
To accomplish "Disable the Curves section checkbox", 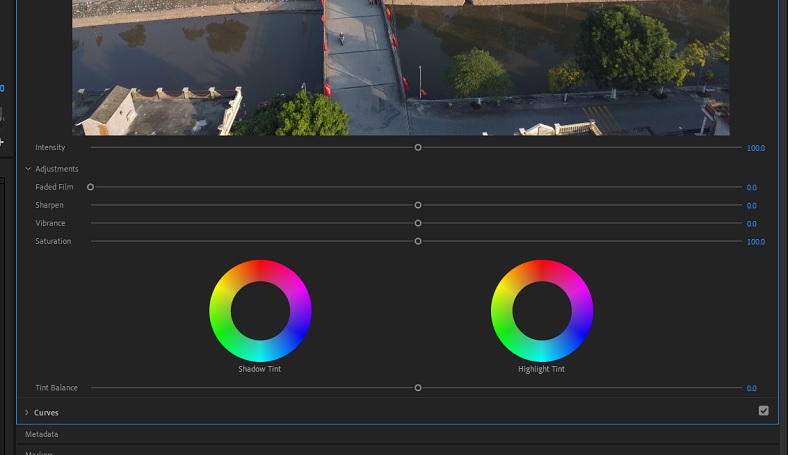I will [764, 411].
